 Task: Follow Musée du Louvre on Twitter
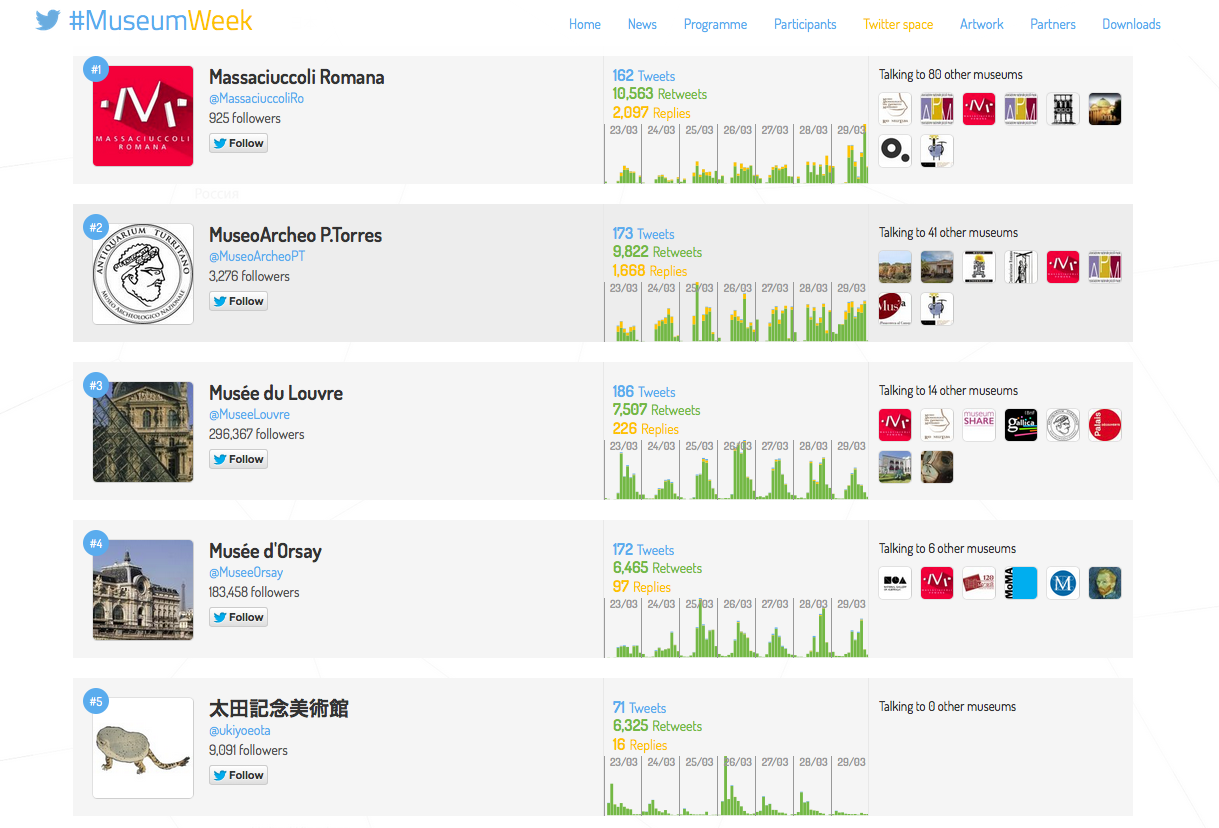(x=239, y=459)
